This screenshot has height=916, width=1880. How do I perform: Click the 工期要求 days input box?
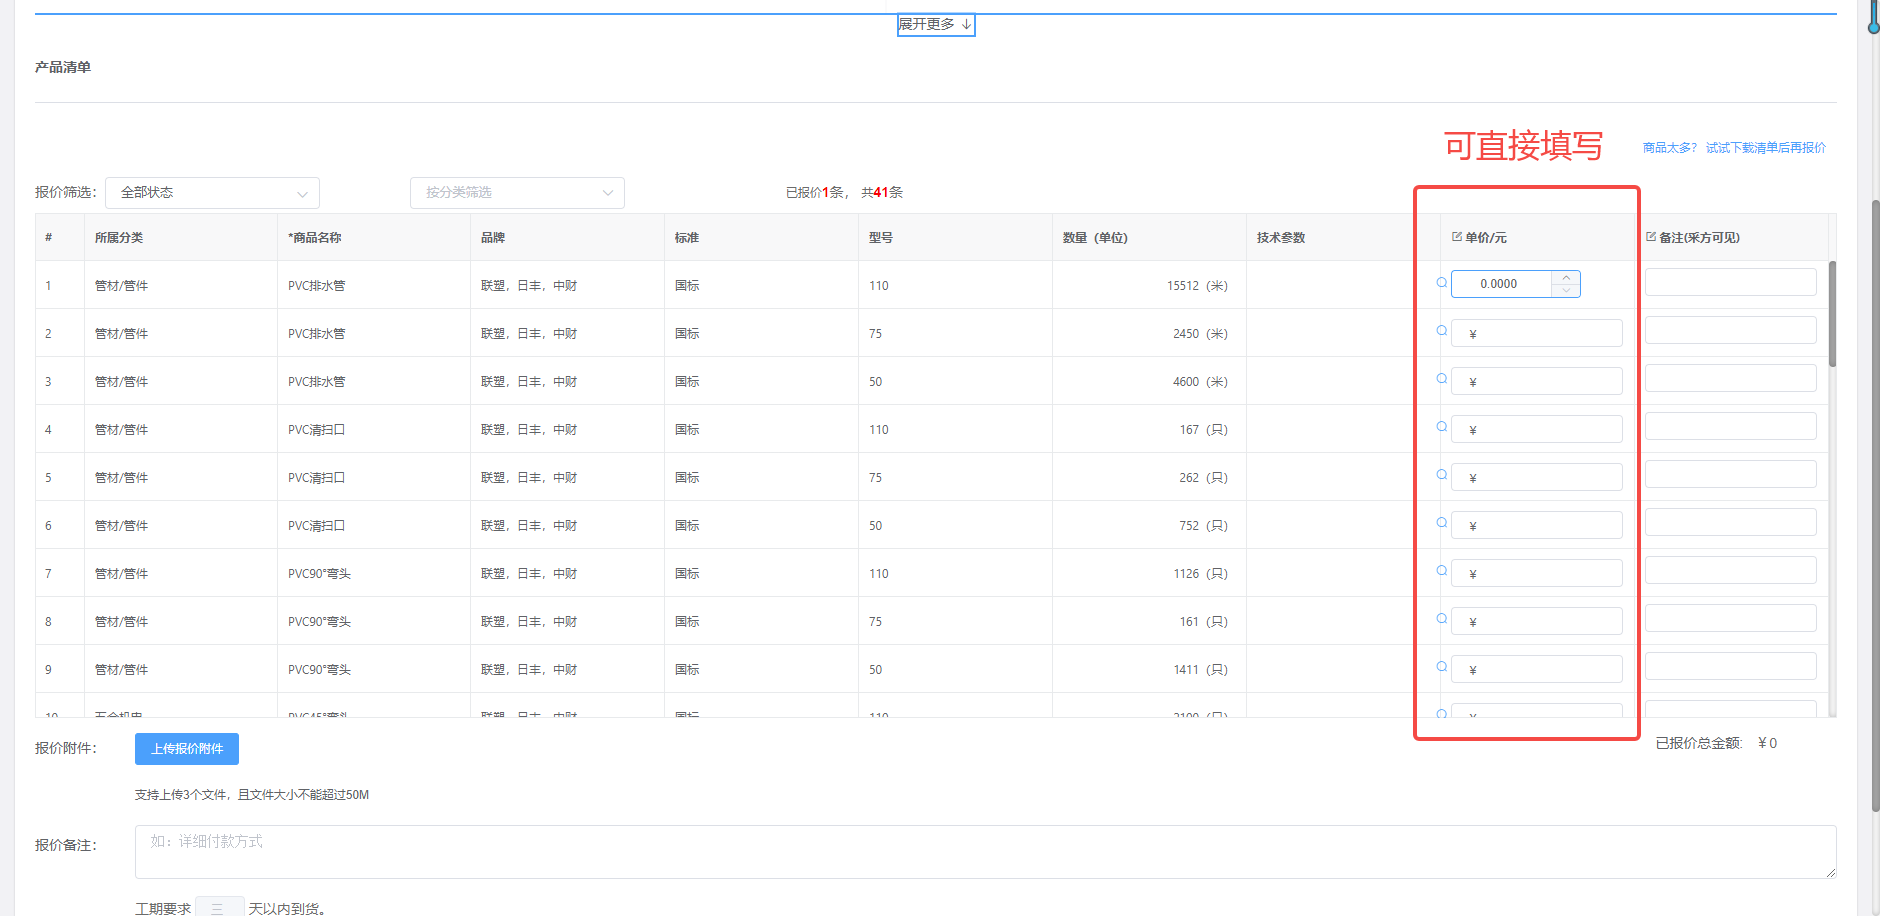[x=219, y=908]
